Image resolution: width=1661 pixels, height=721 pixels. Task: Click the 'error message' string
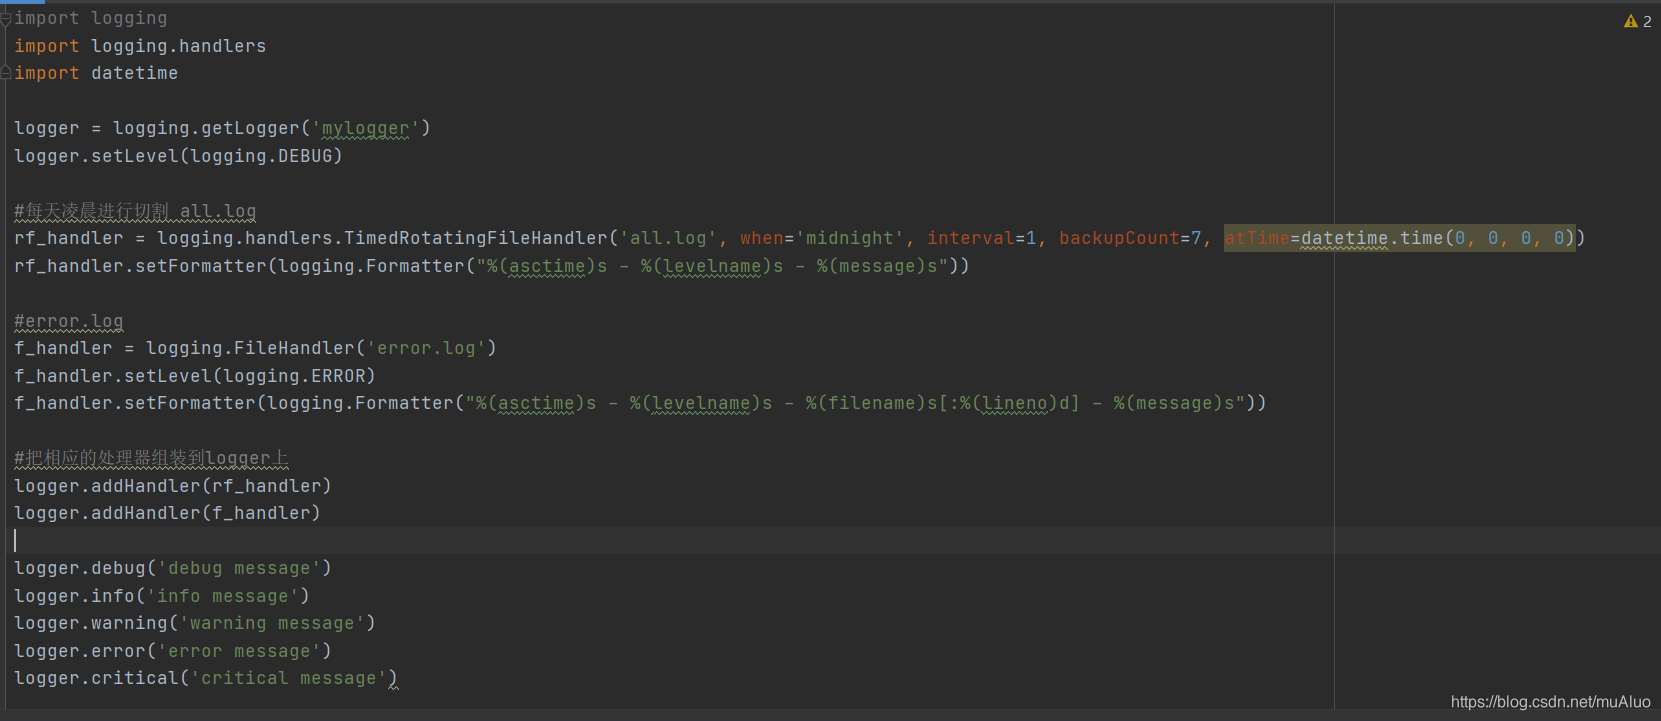click(239, 651)
